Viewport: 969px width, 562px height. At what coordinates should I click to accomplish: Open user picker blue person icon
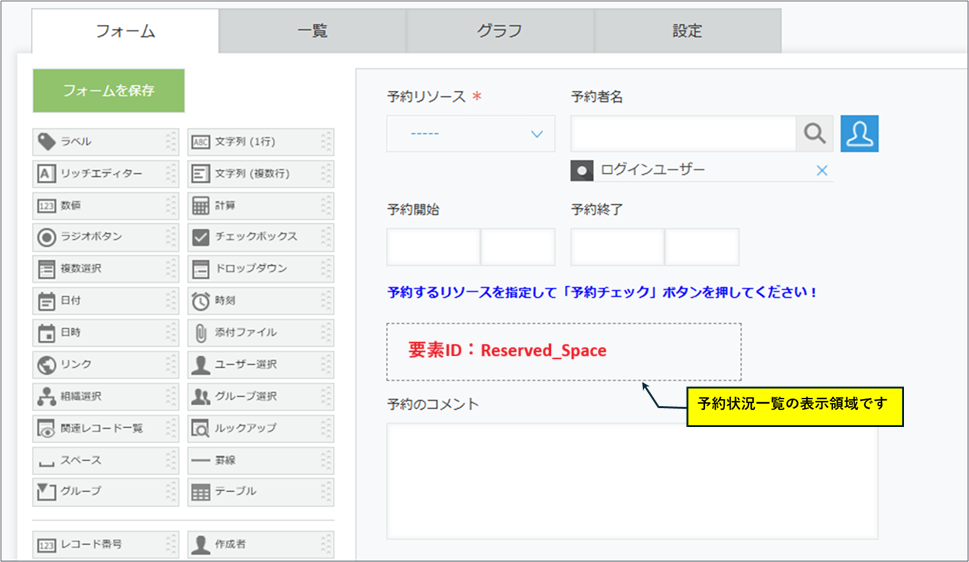pos(859,134)
